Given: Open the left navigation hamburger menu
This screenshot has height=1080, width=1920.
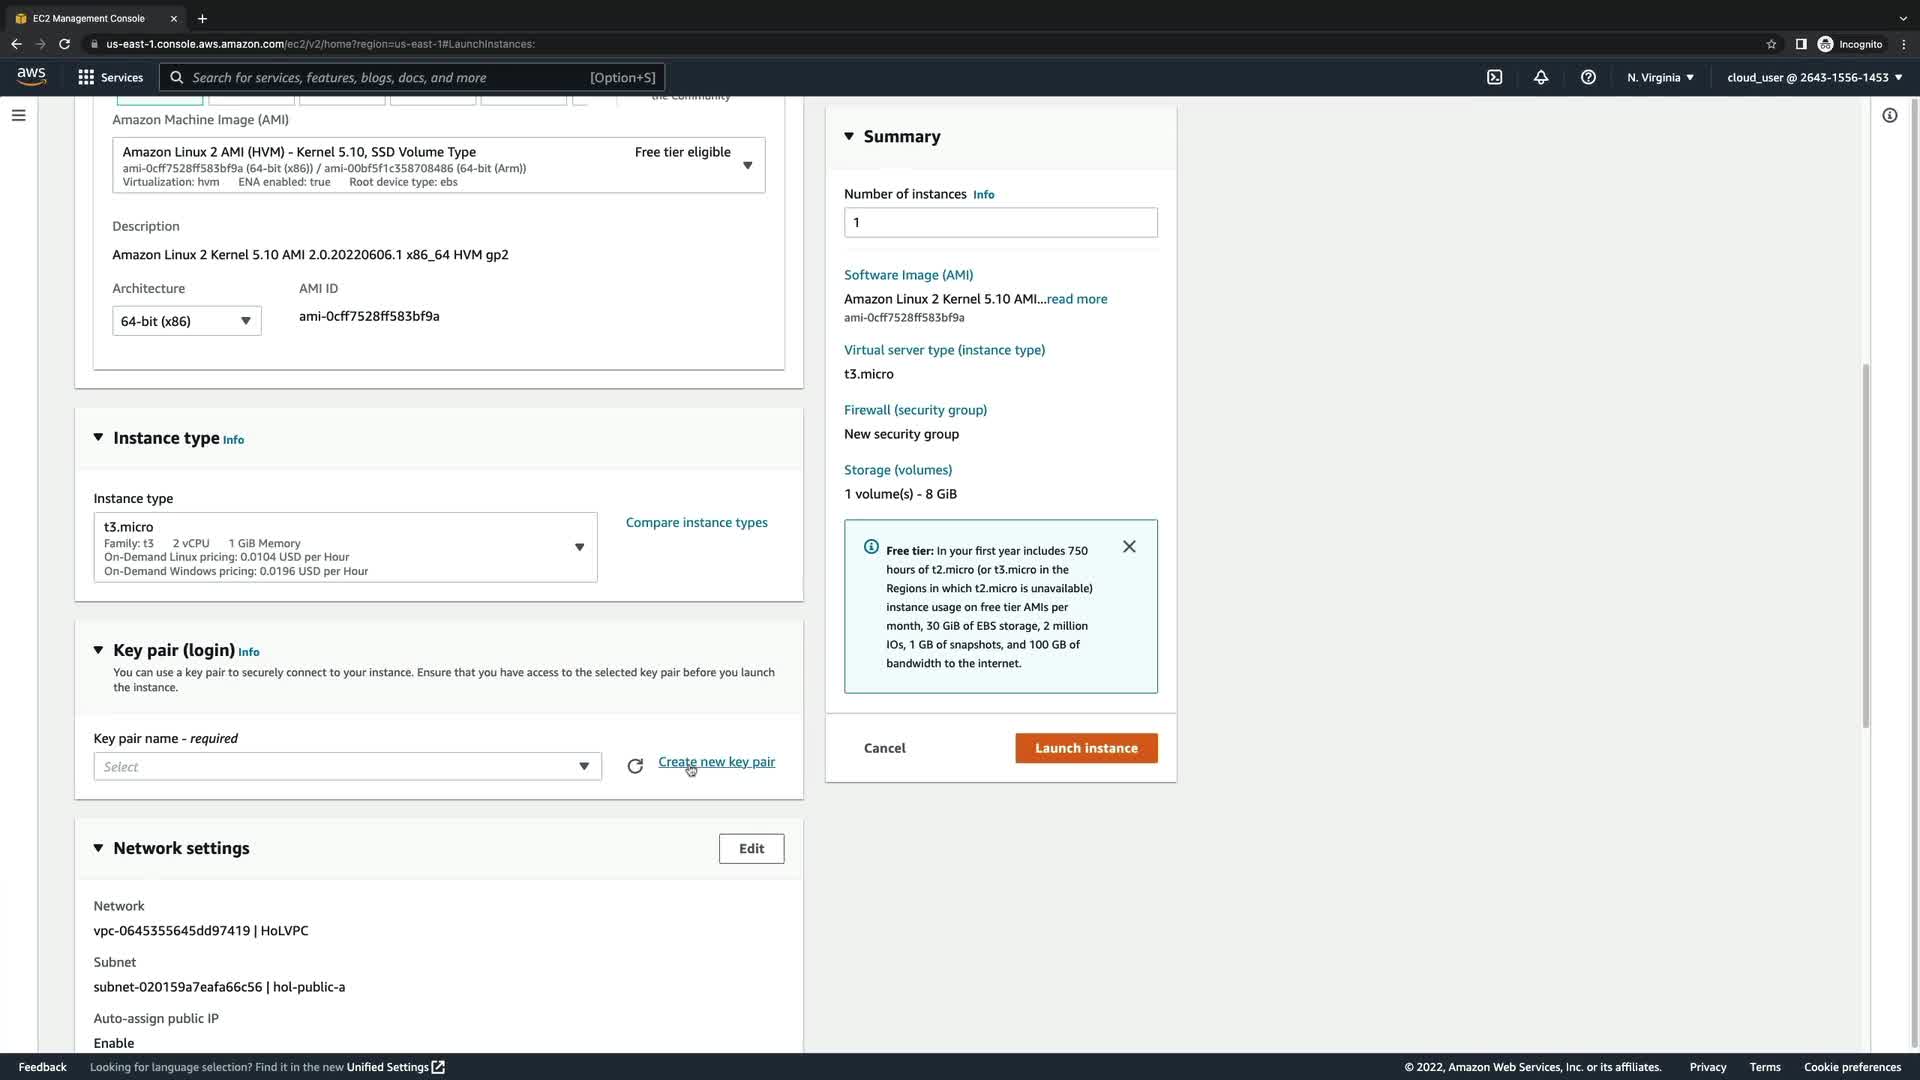Looking at the screenshot, I should pyautogui.click(x=18, y=116).
